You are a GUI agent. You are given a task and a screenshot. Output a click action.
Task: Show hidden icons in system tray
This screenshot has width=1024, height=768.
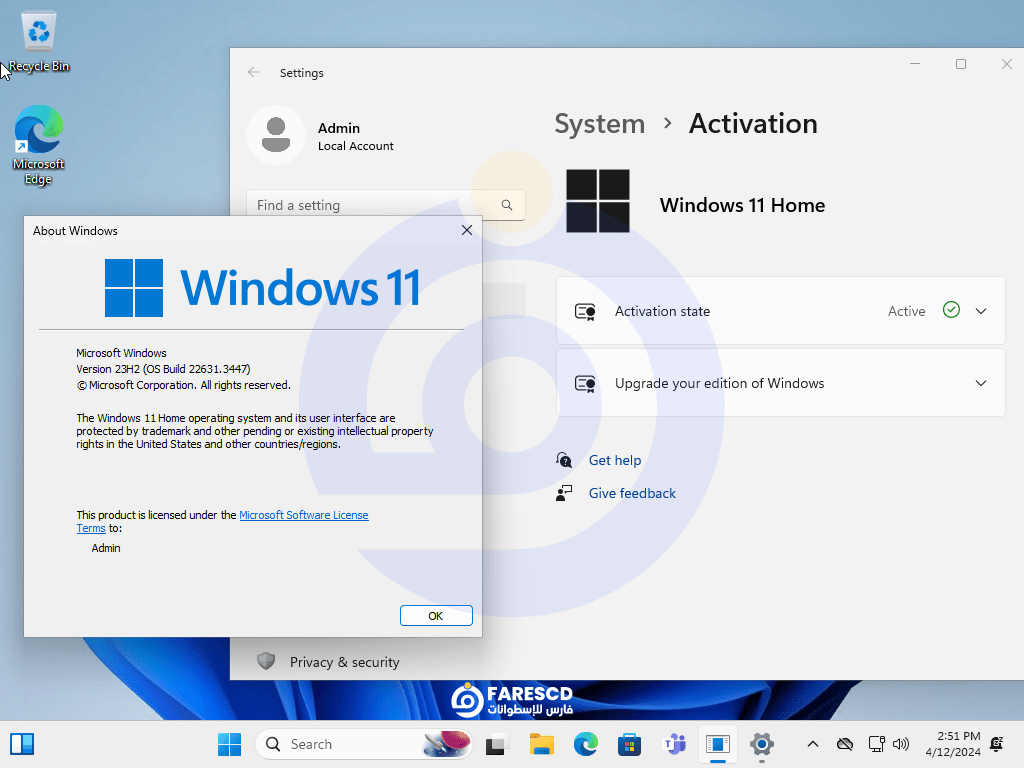point(812,744)
